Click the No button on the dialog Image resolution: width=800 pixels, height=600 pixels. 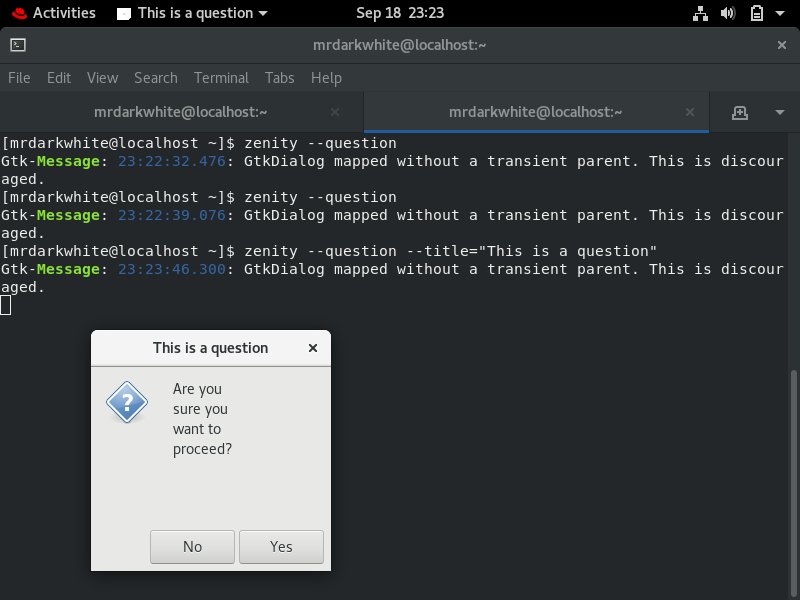[192, 546]
